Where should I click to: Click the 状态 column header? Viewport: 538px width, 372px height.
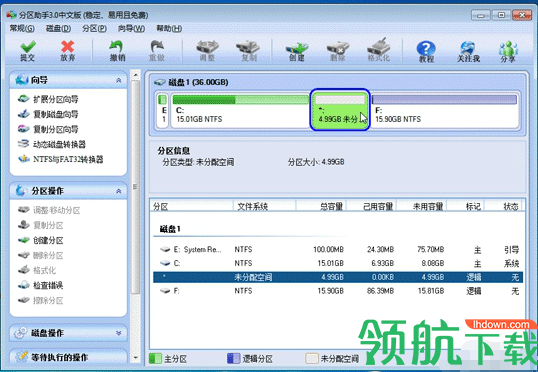click(x=503, y=206)
